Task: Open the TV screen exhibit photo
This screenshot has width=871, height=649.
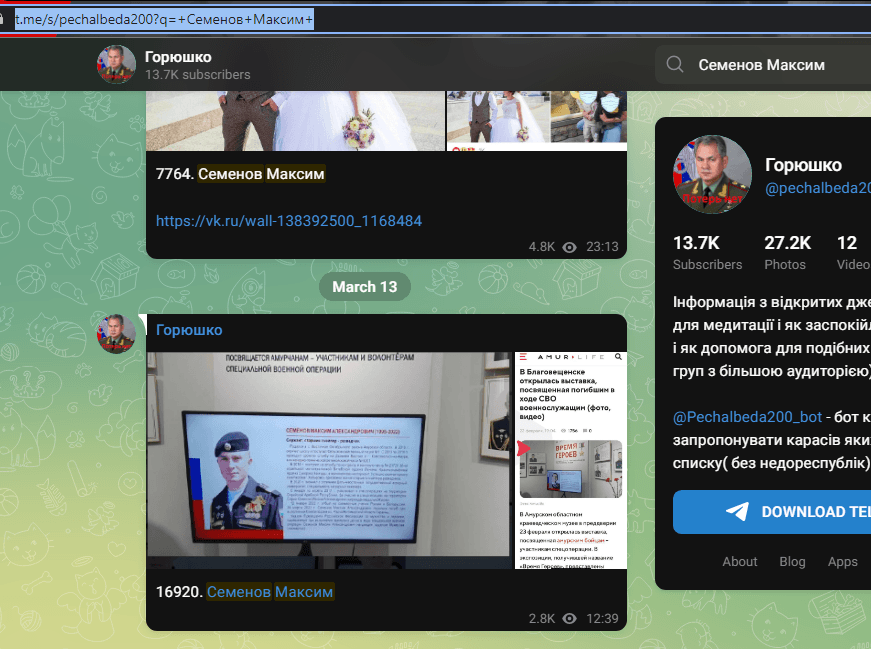Action: [329, 460]
